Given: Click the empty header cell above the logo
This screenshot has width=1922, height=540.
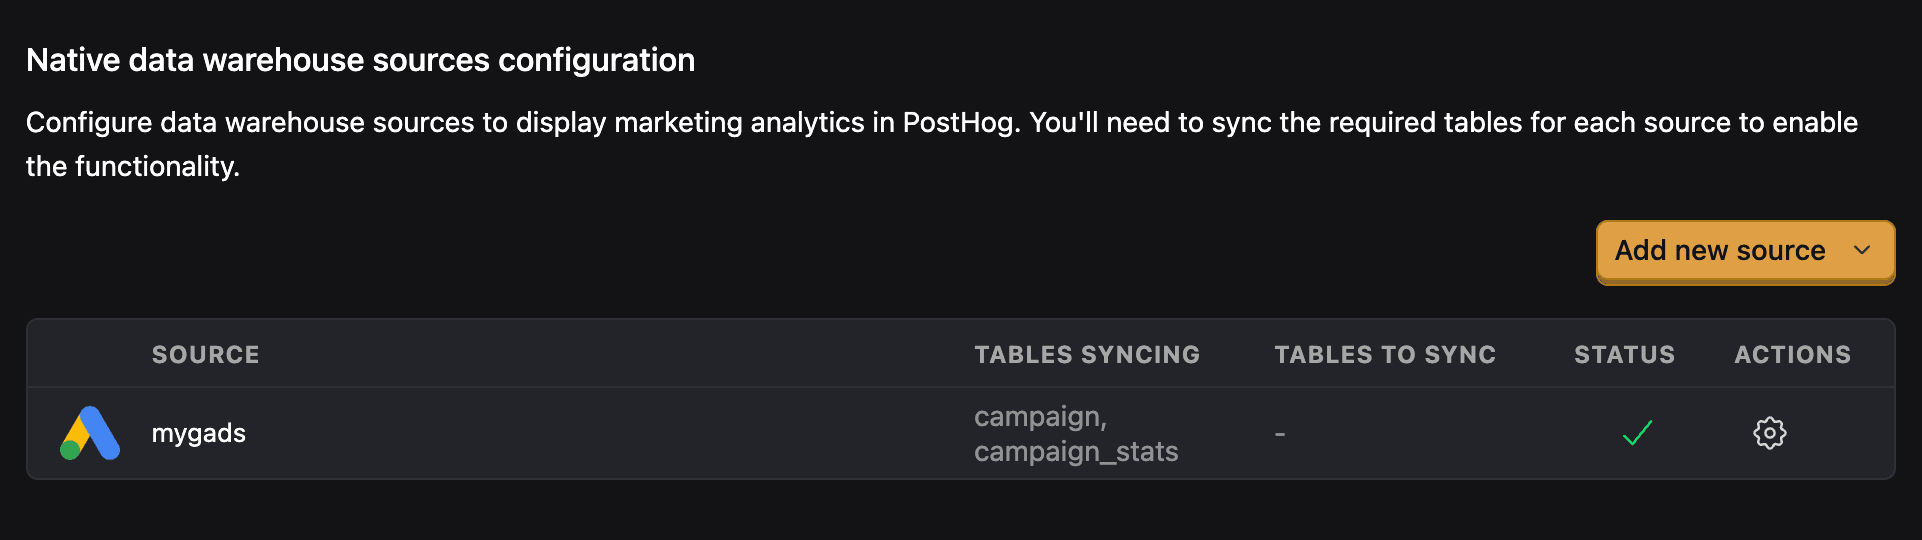Looking at the screenshot, I should 90,354.
